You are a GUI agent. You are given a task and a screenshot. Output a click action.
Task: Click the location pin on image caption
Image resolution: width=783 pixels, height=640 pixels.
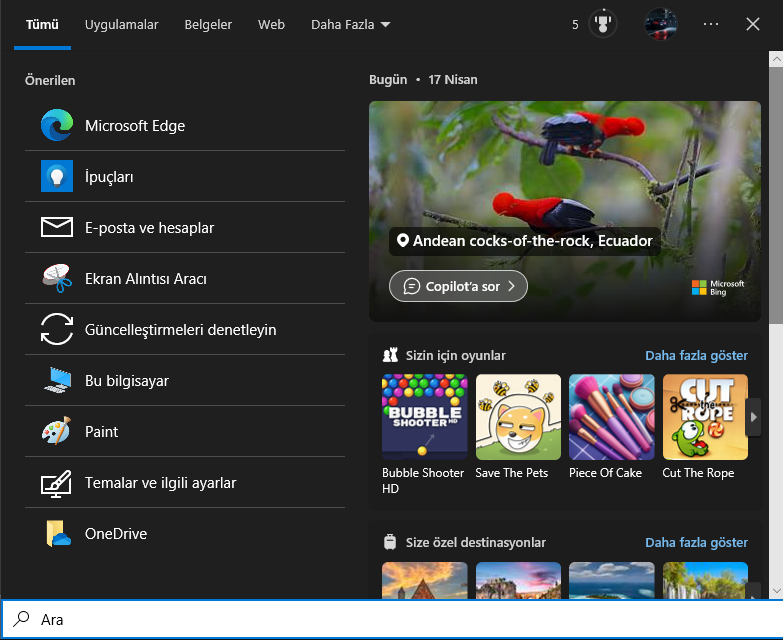coord(402,241)
